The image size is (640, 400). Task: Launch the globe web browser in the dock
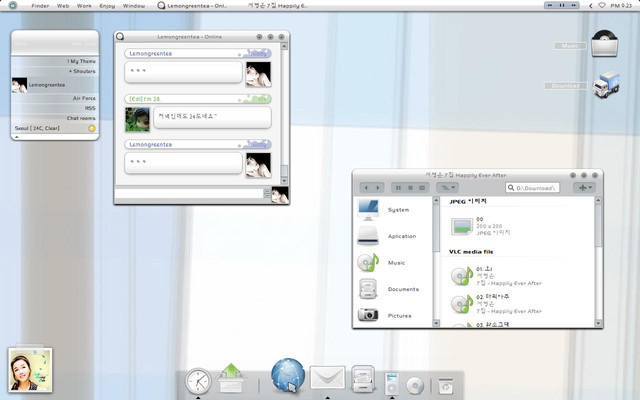click(288, 375)
